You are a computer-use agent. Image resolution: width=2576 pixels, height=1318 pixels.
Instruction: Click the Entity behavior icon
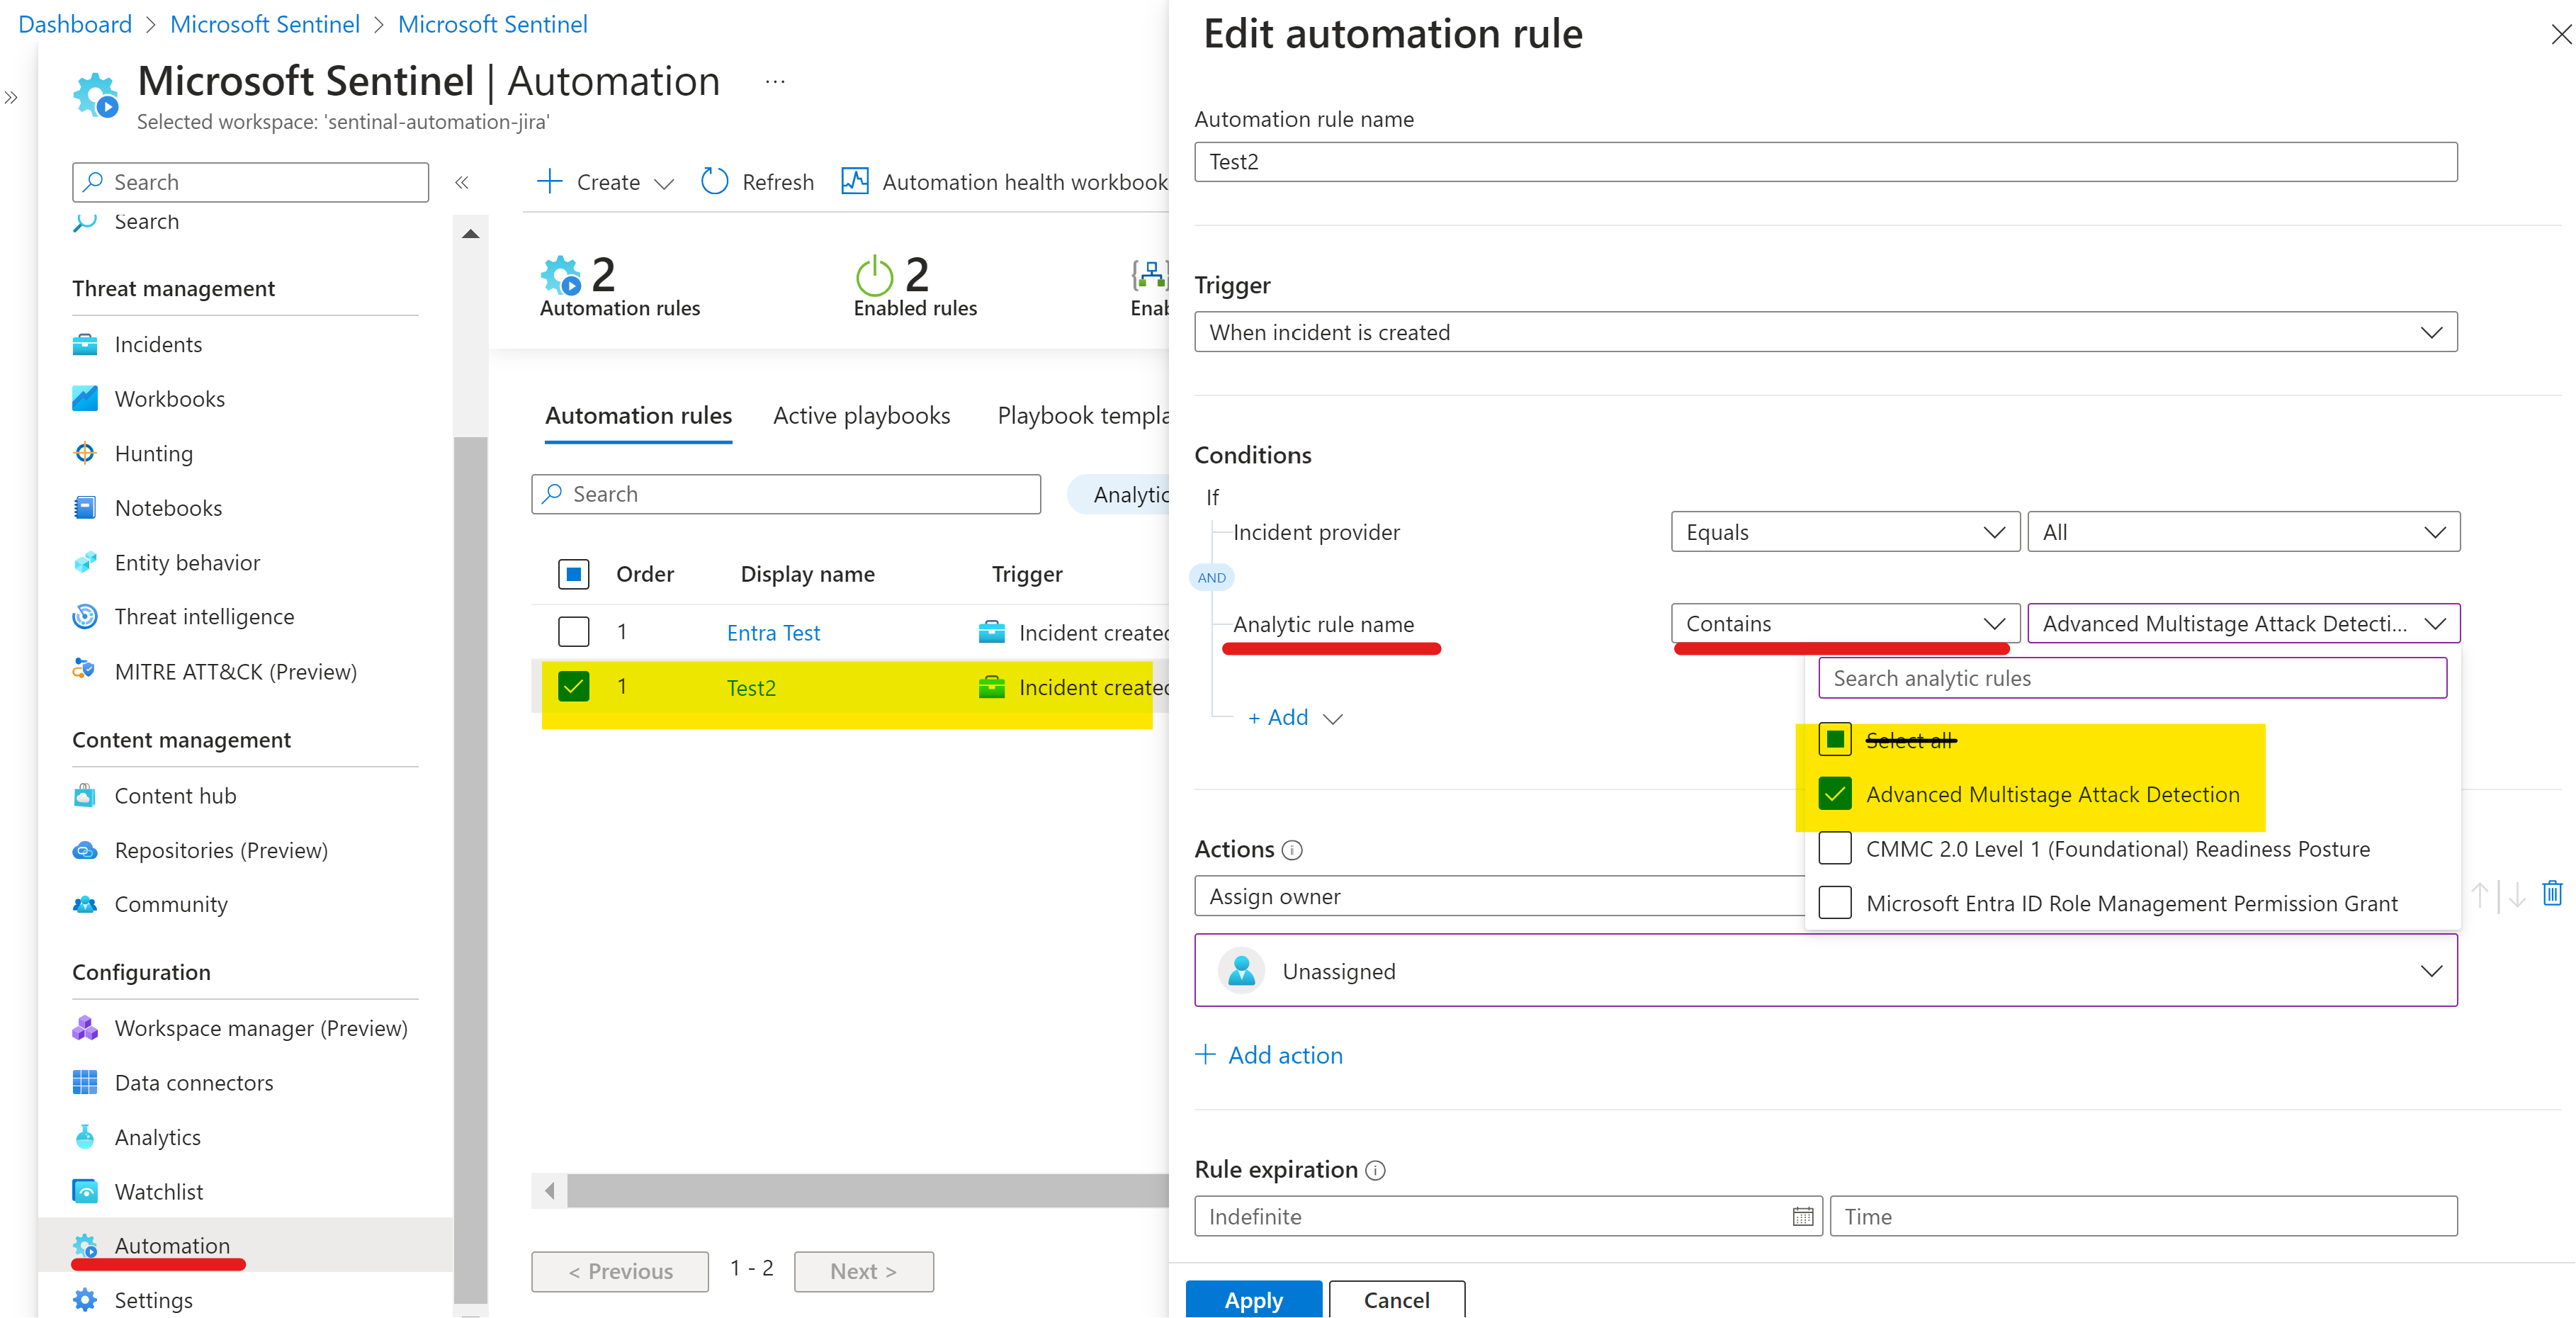point(86,562)
